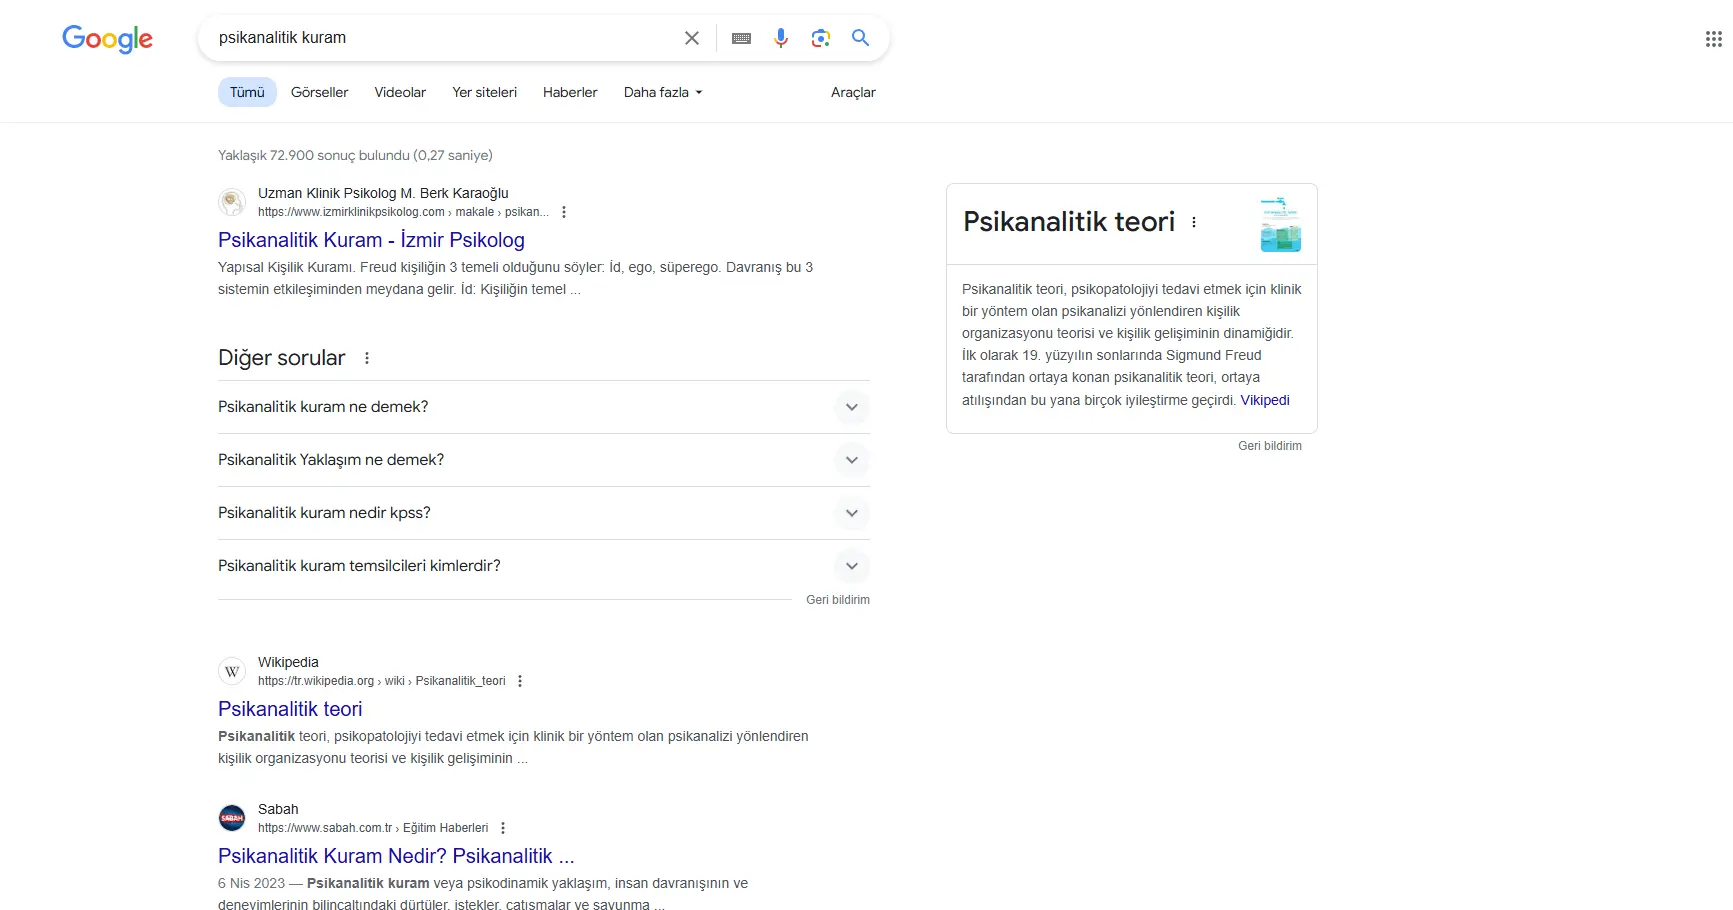Switch to the Videolar tab
The width and height of the screenshot is (1733, 910).
(x=400, y=92)
